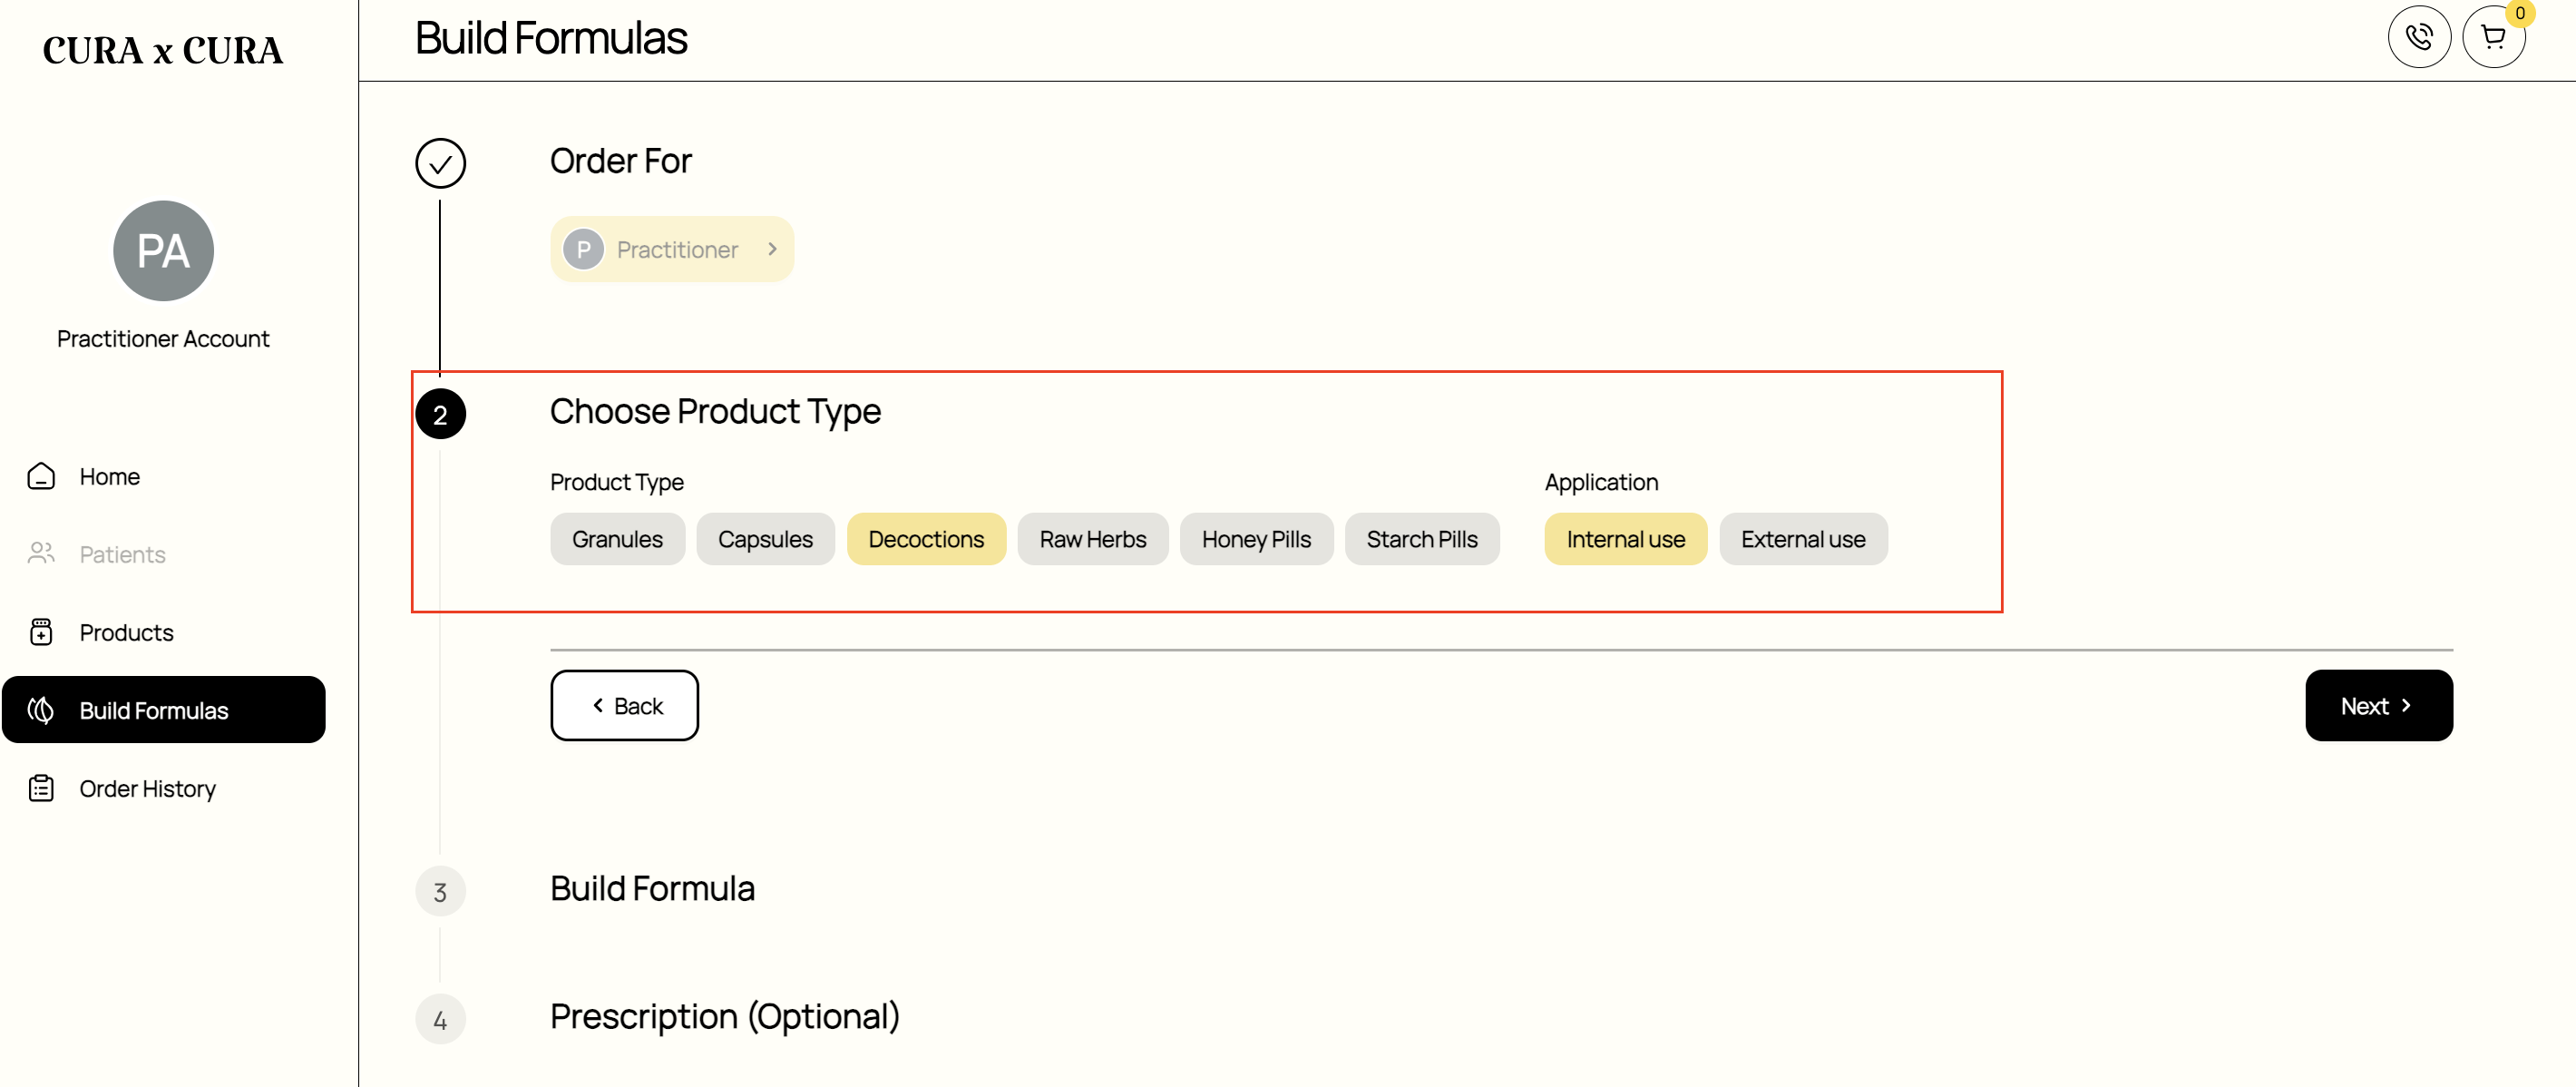Click the Order For heading
Viewport: 2576px width, 1087px height.
point(621,161)
